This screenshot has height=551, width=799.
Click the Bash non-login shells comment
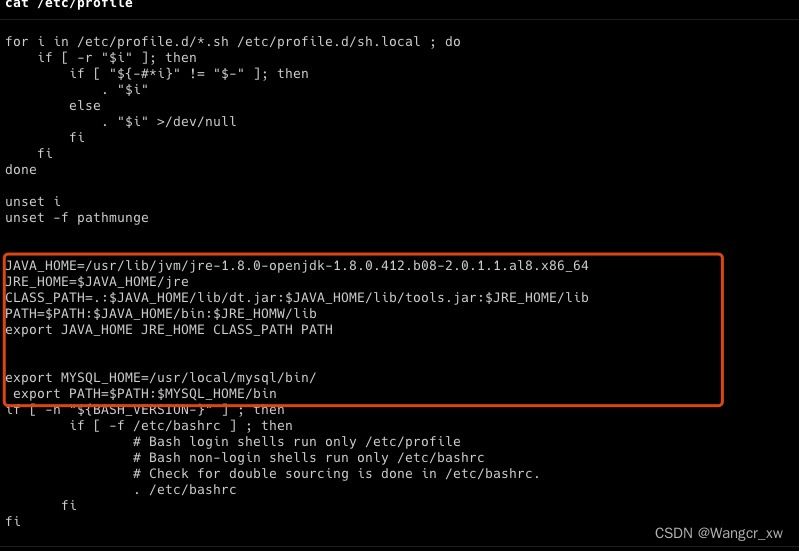(x=309, y=458)
